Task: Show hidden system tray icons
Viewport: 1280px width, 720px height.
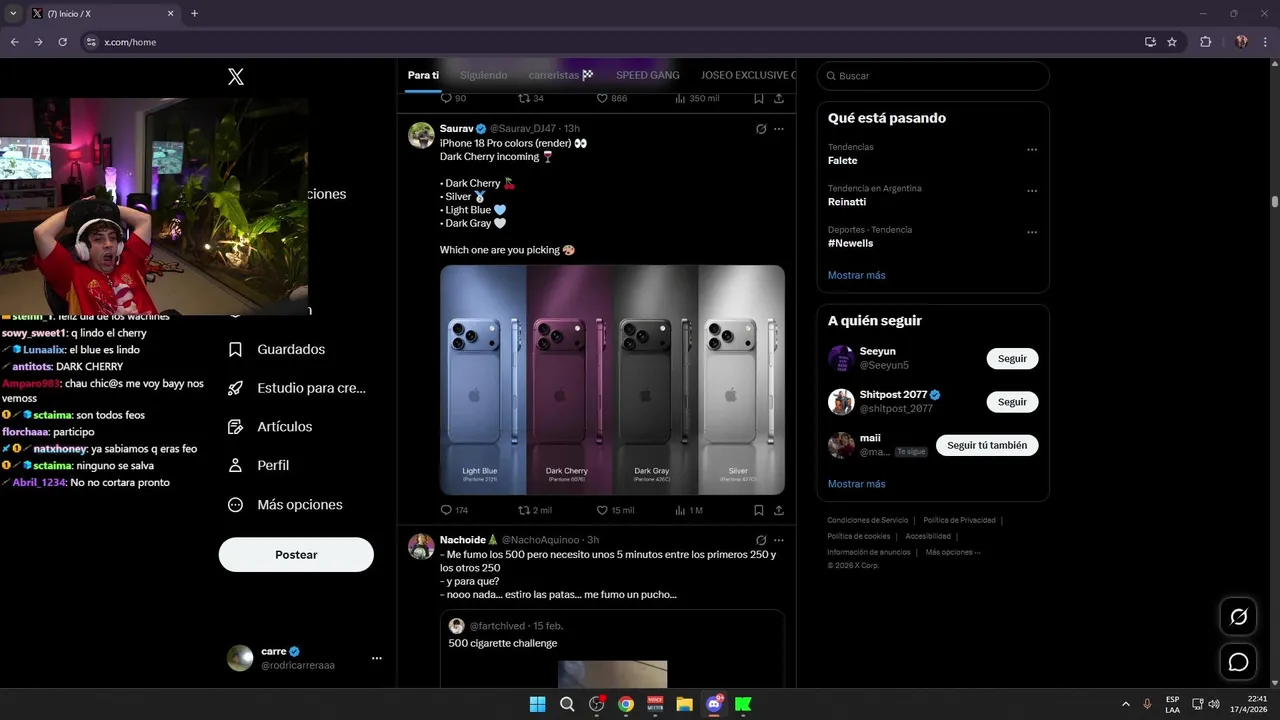Action: click(1126, 704)
